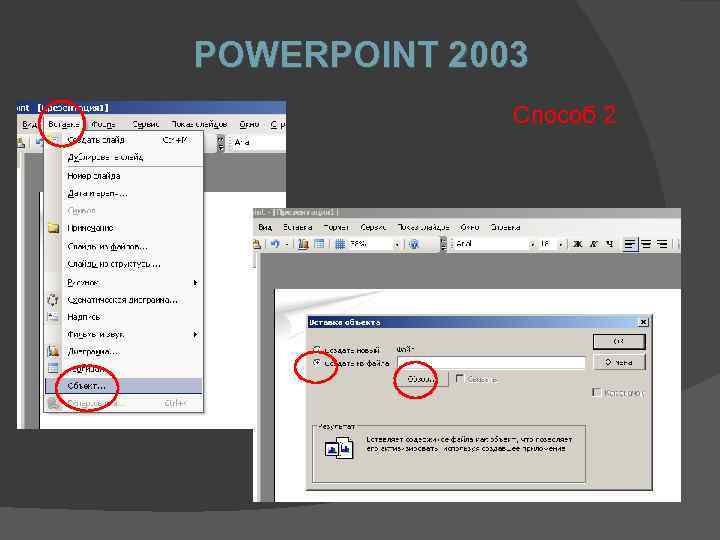Open the Вид menu in left window
This screenshot has width=720, height=540.
tap(29, 124)
